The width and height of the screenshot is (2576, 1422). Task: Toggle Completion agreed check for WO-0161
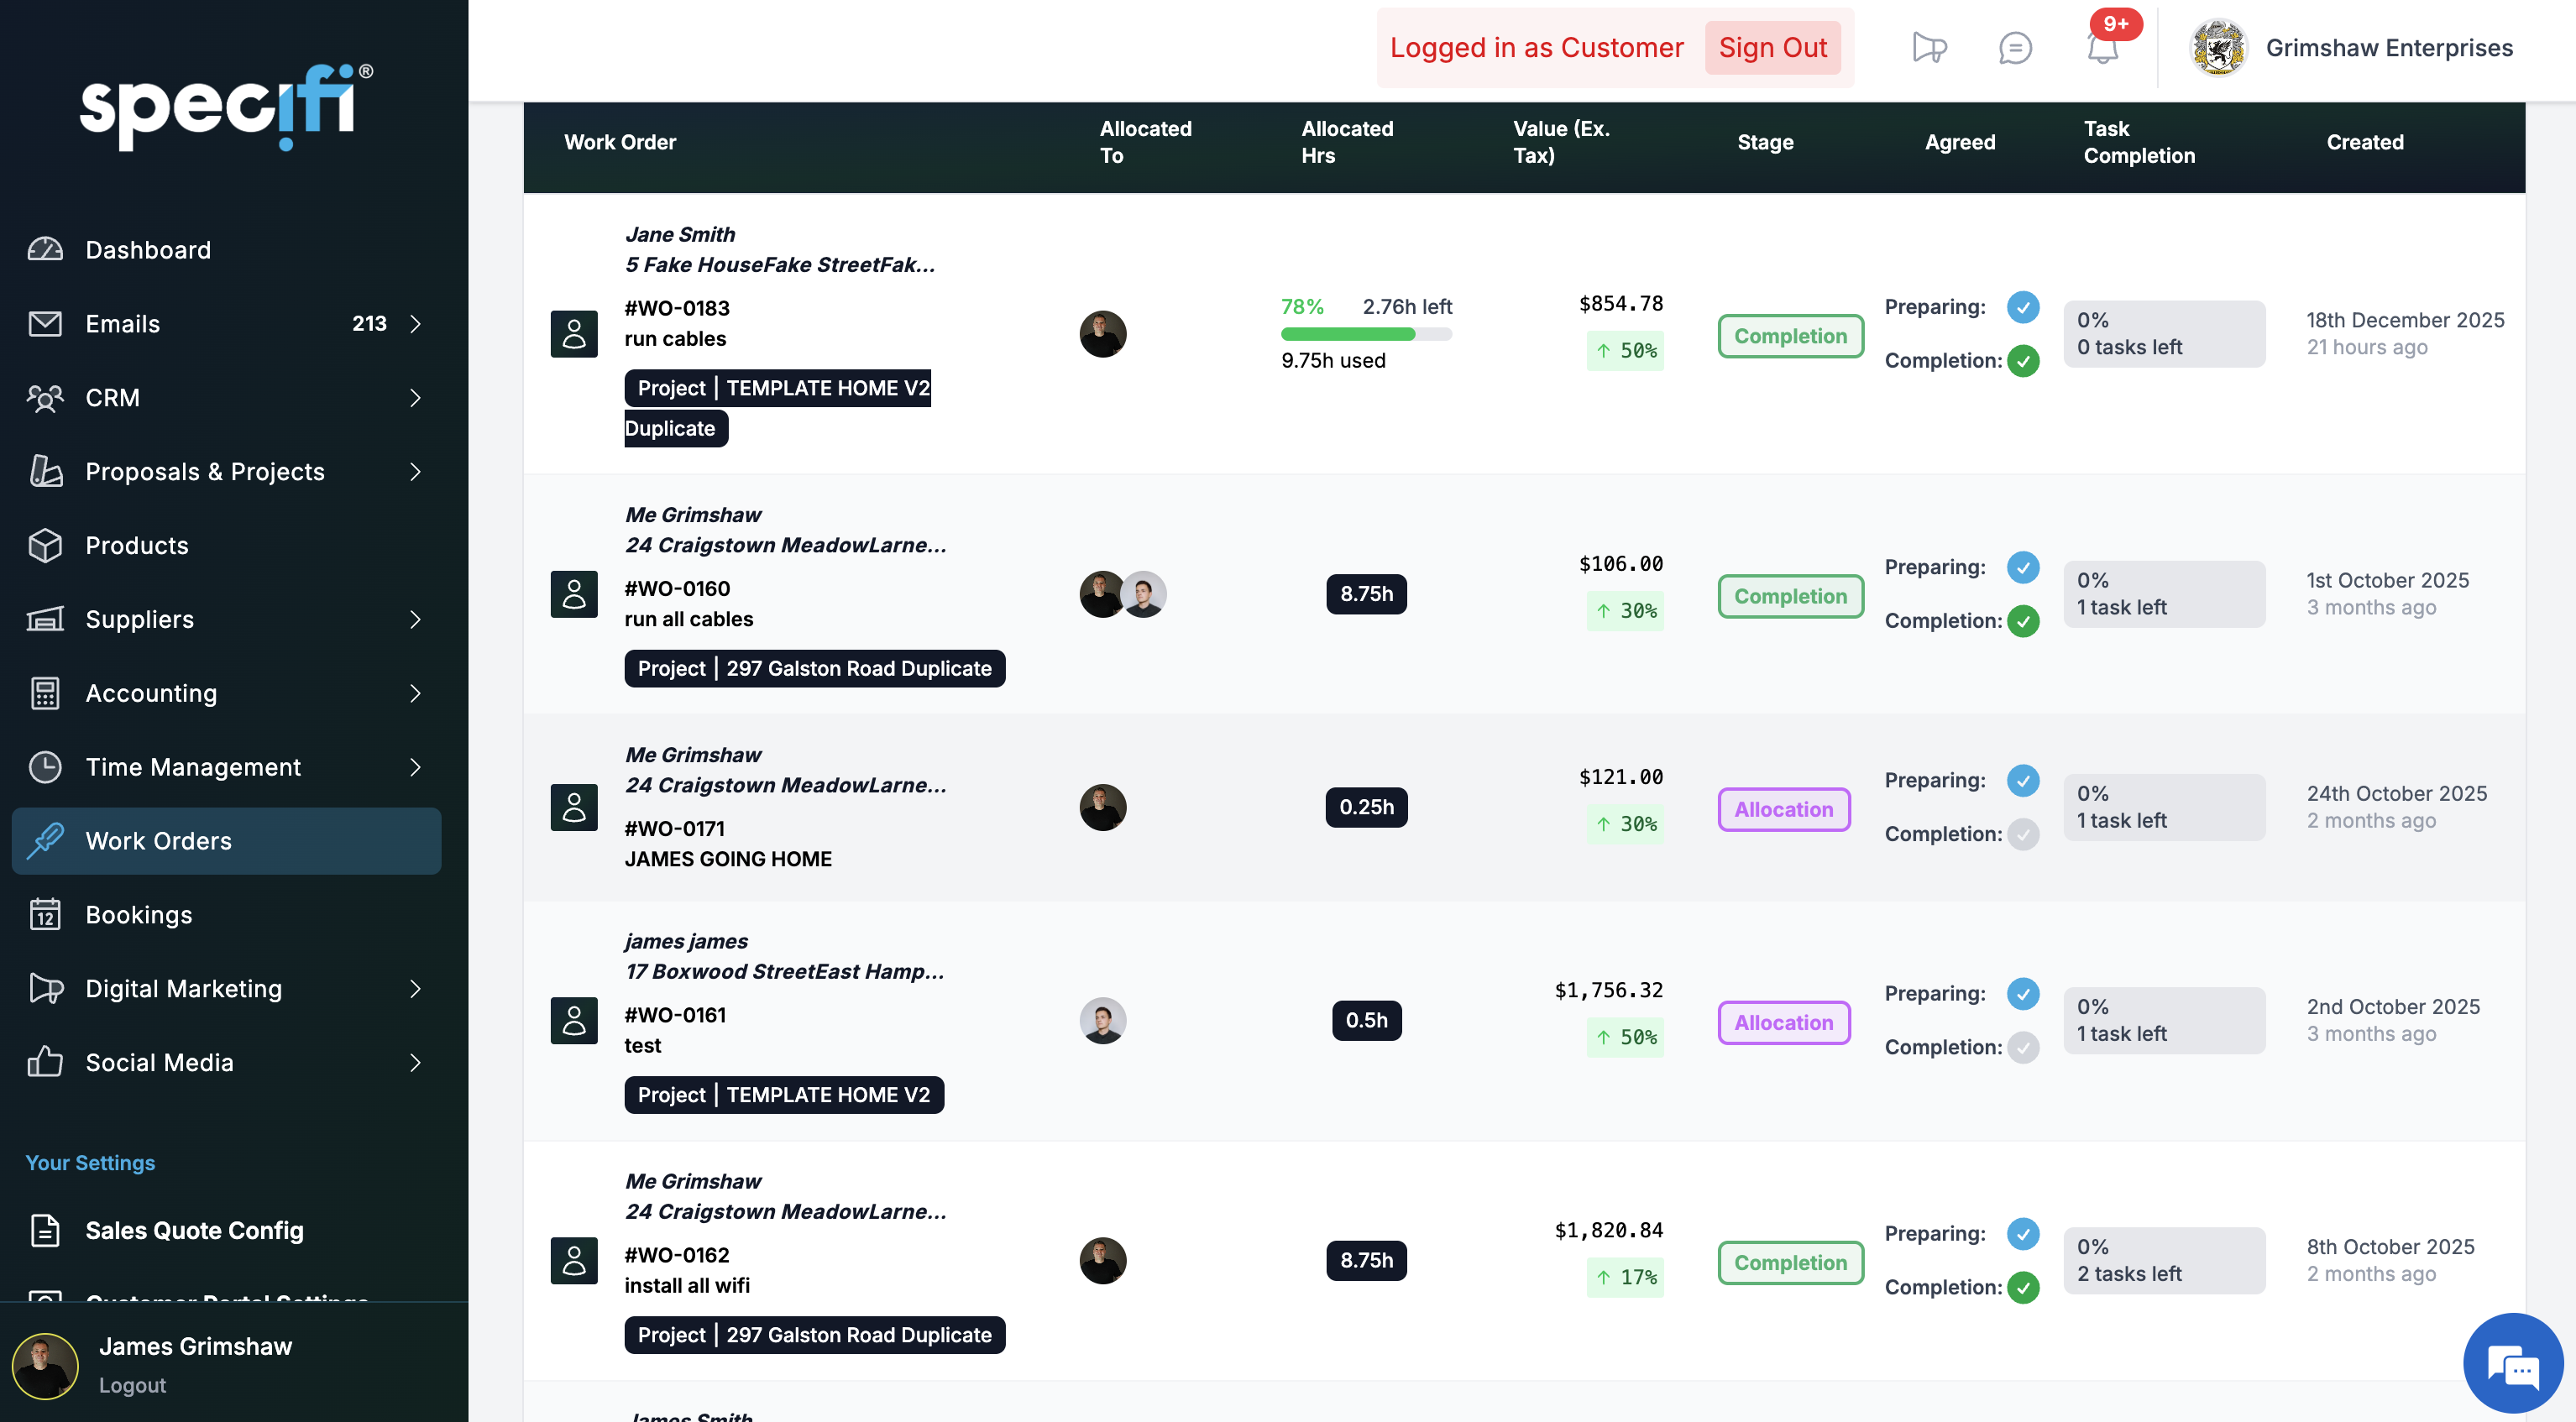2023,1047
